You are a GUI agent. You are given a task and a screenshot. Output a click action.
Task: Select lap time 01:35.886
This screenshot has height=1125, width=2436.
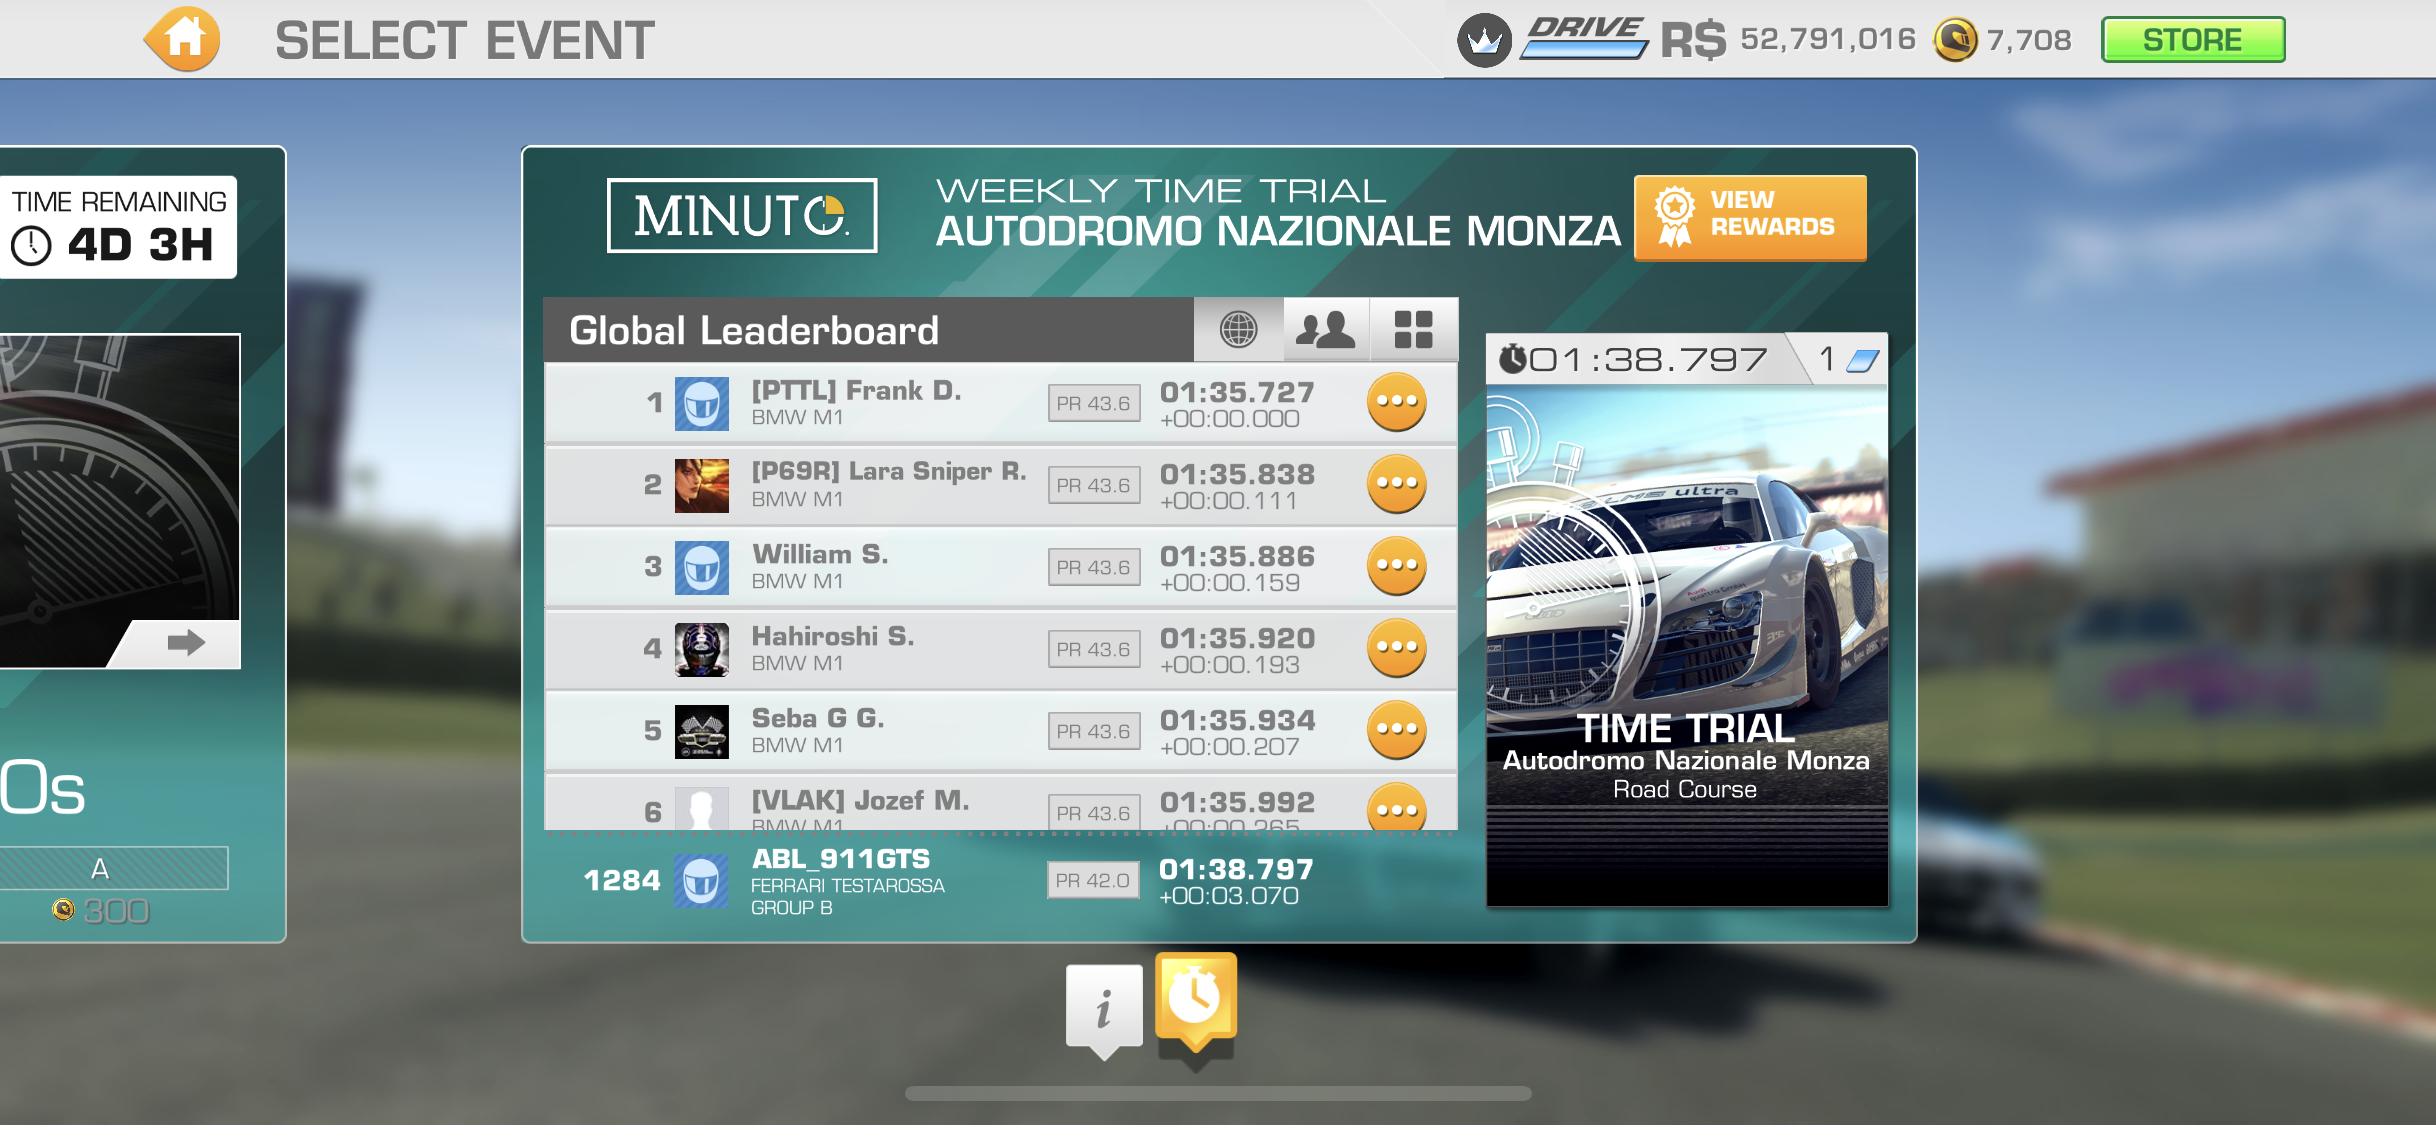(1237, 556)
